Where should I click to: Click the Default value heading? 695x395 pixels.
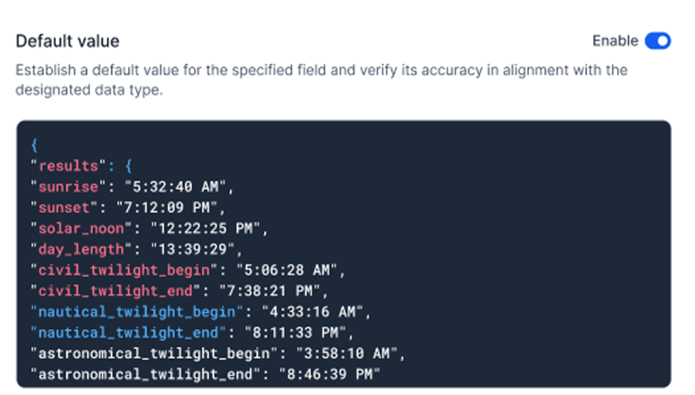(x=67, y=41)
